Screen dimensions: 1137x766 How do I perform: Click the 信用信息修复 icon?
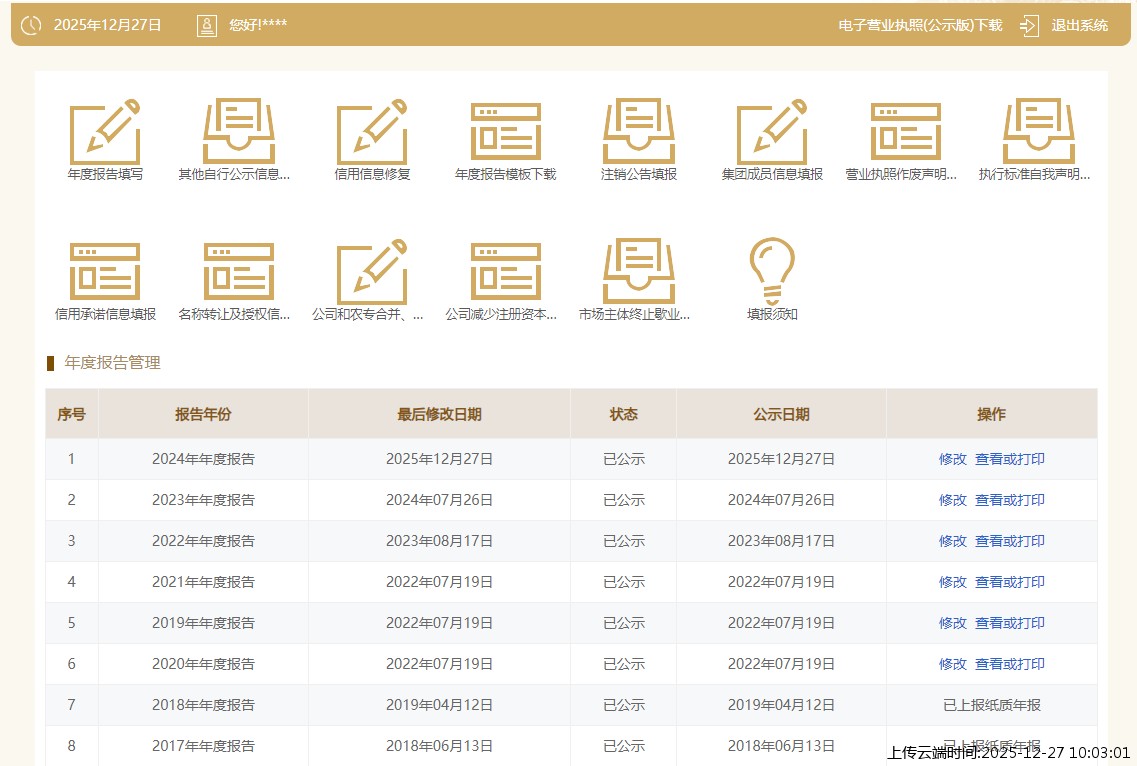[x=372, y=133]
